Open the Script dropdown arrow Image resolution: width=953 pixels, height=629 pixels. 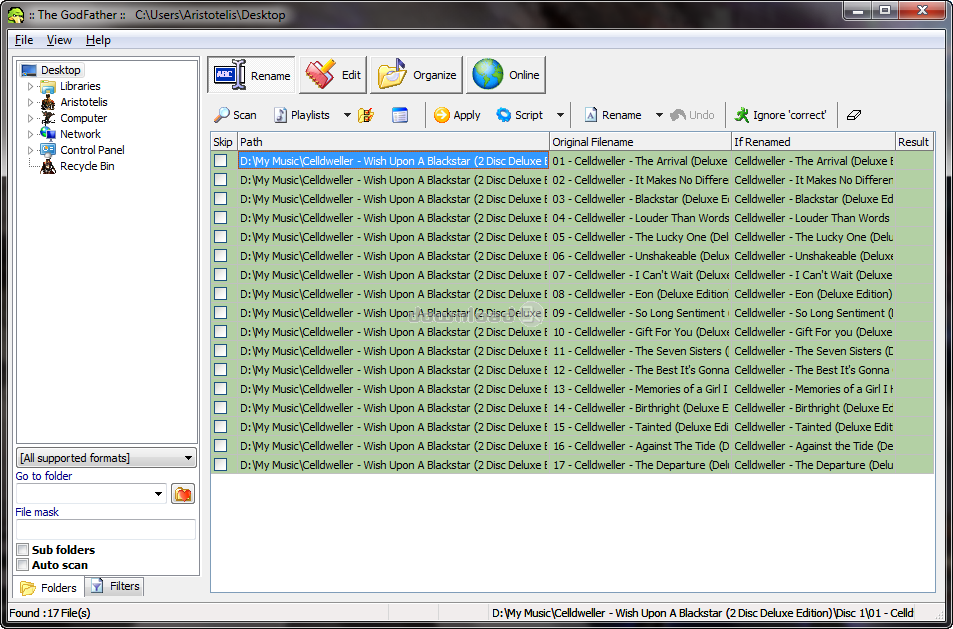click(x=560, y=115)
